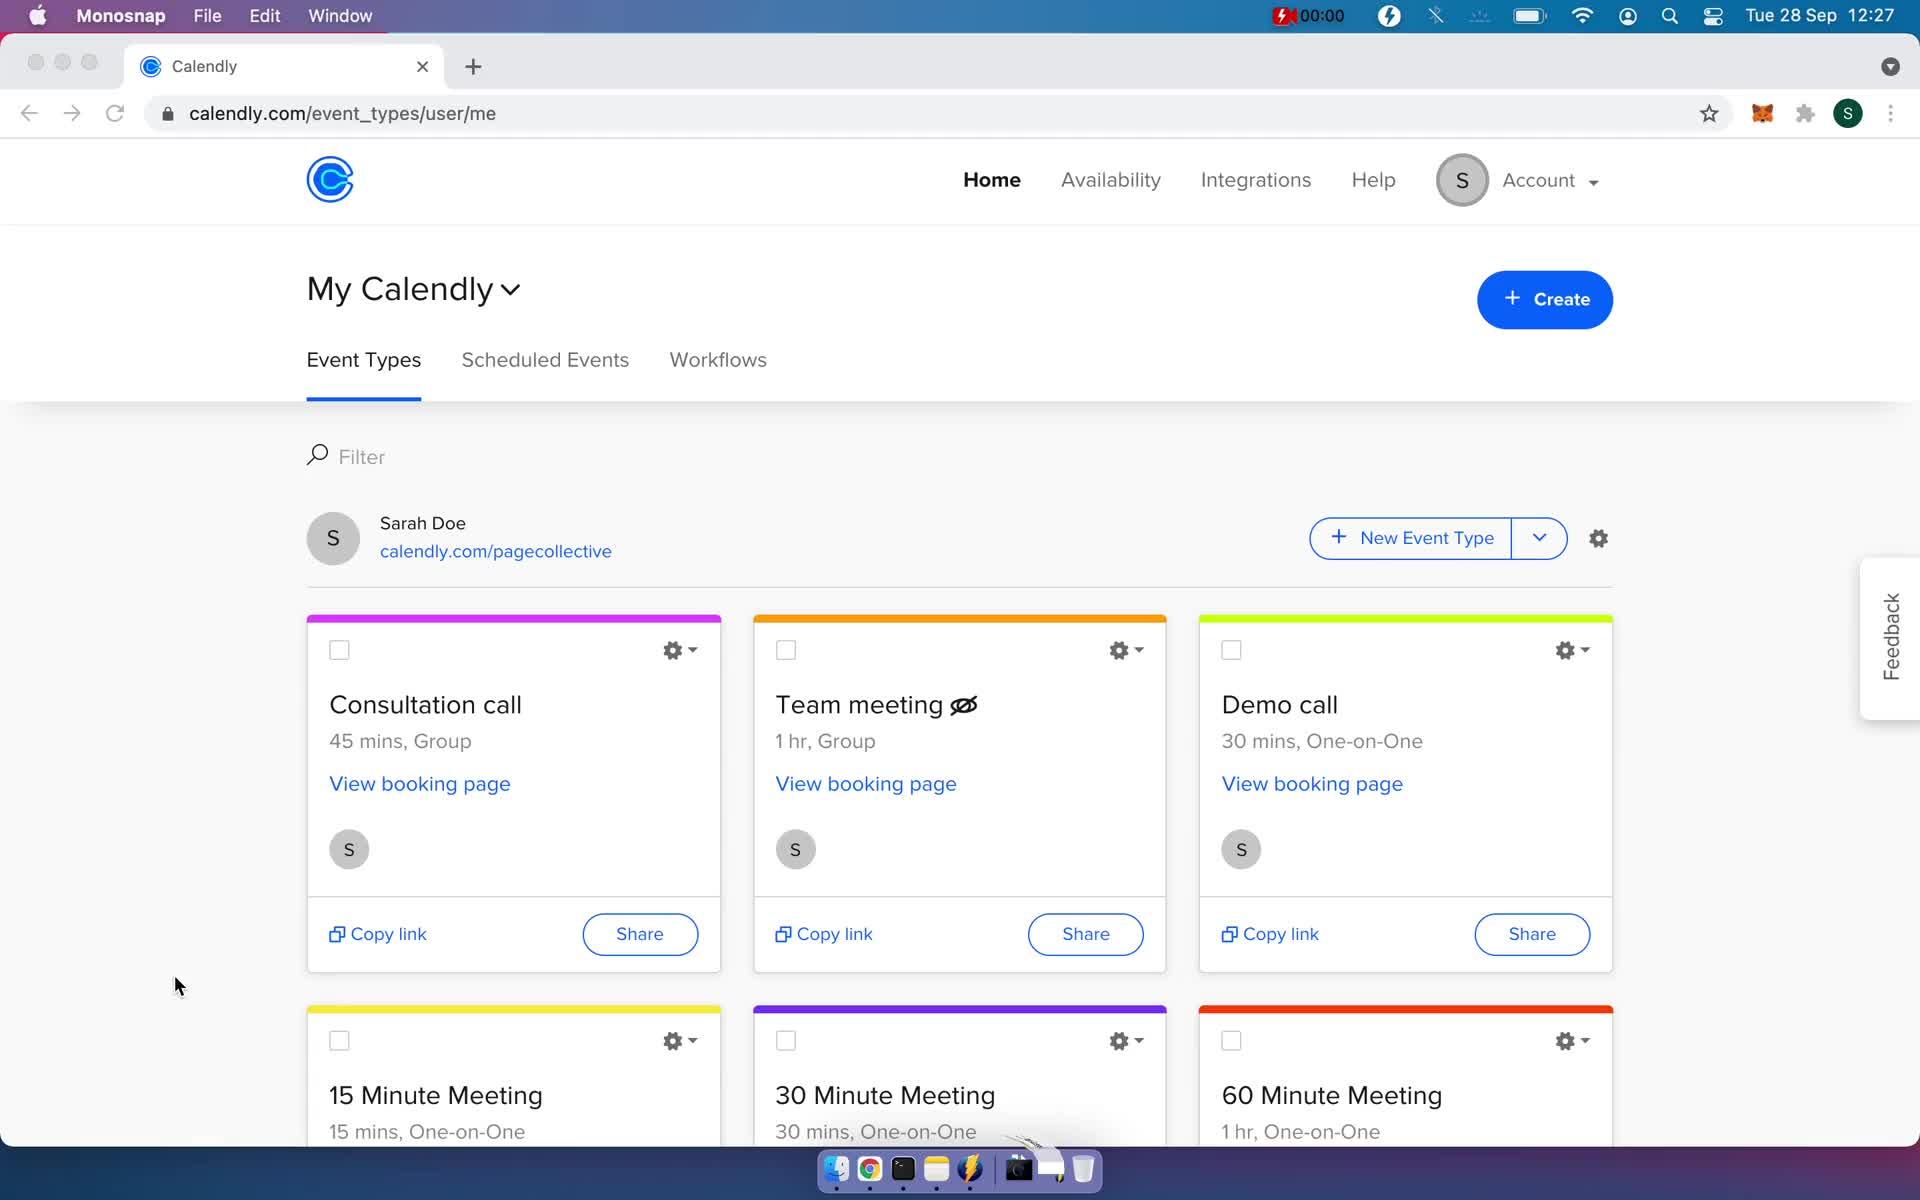
Task: Open settings gear on 60 Minute Meeting card
Action: coord(1572,1041)
